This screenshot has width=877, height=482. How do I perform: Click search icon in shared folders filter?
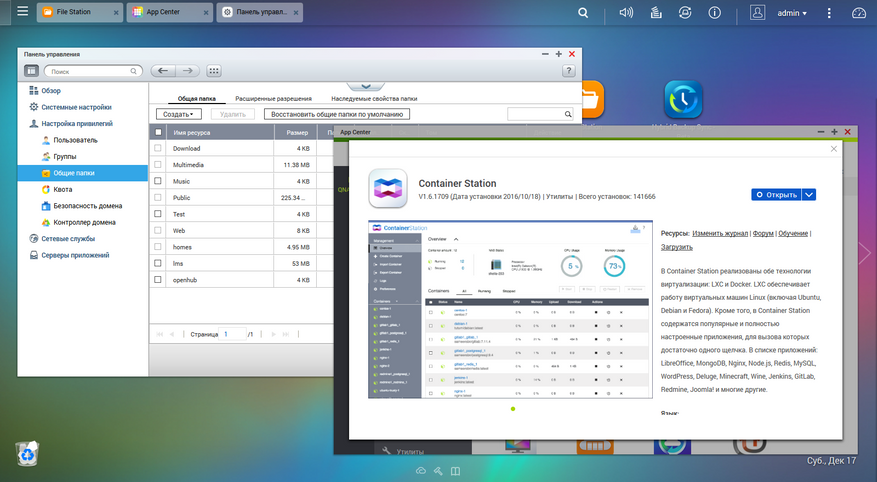(568, 114)
